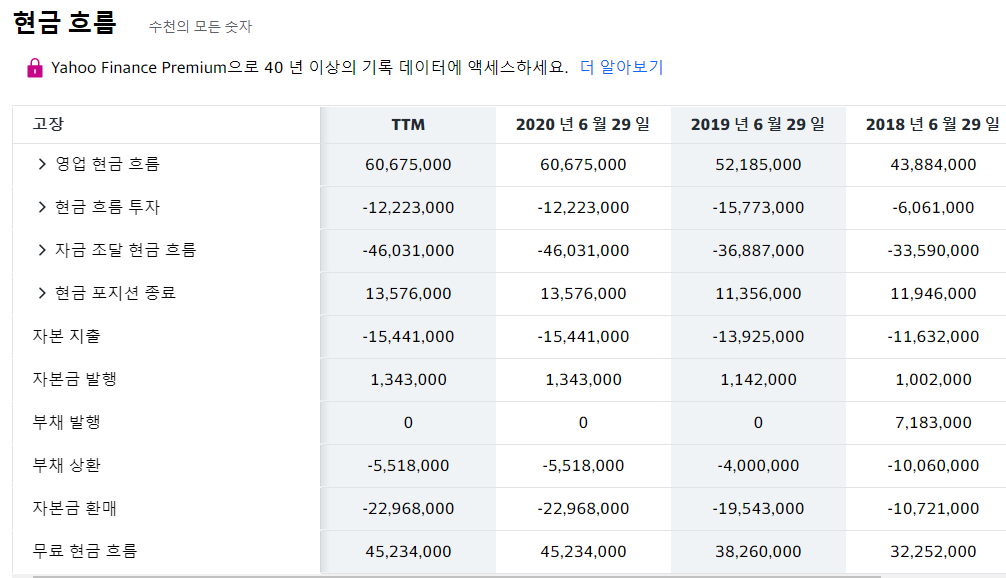Click the value -15,773,000
Viewport: 1006px width, 578px height.
tap(758, 208)
